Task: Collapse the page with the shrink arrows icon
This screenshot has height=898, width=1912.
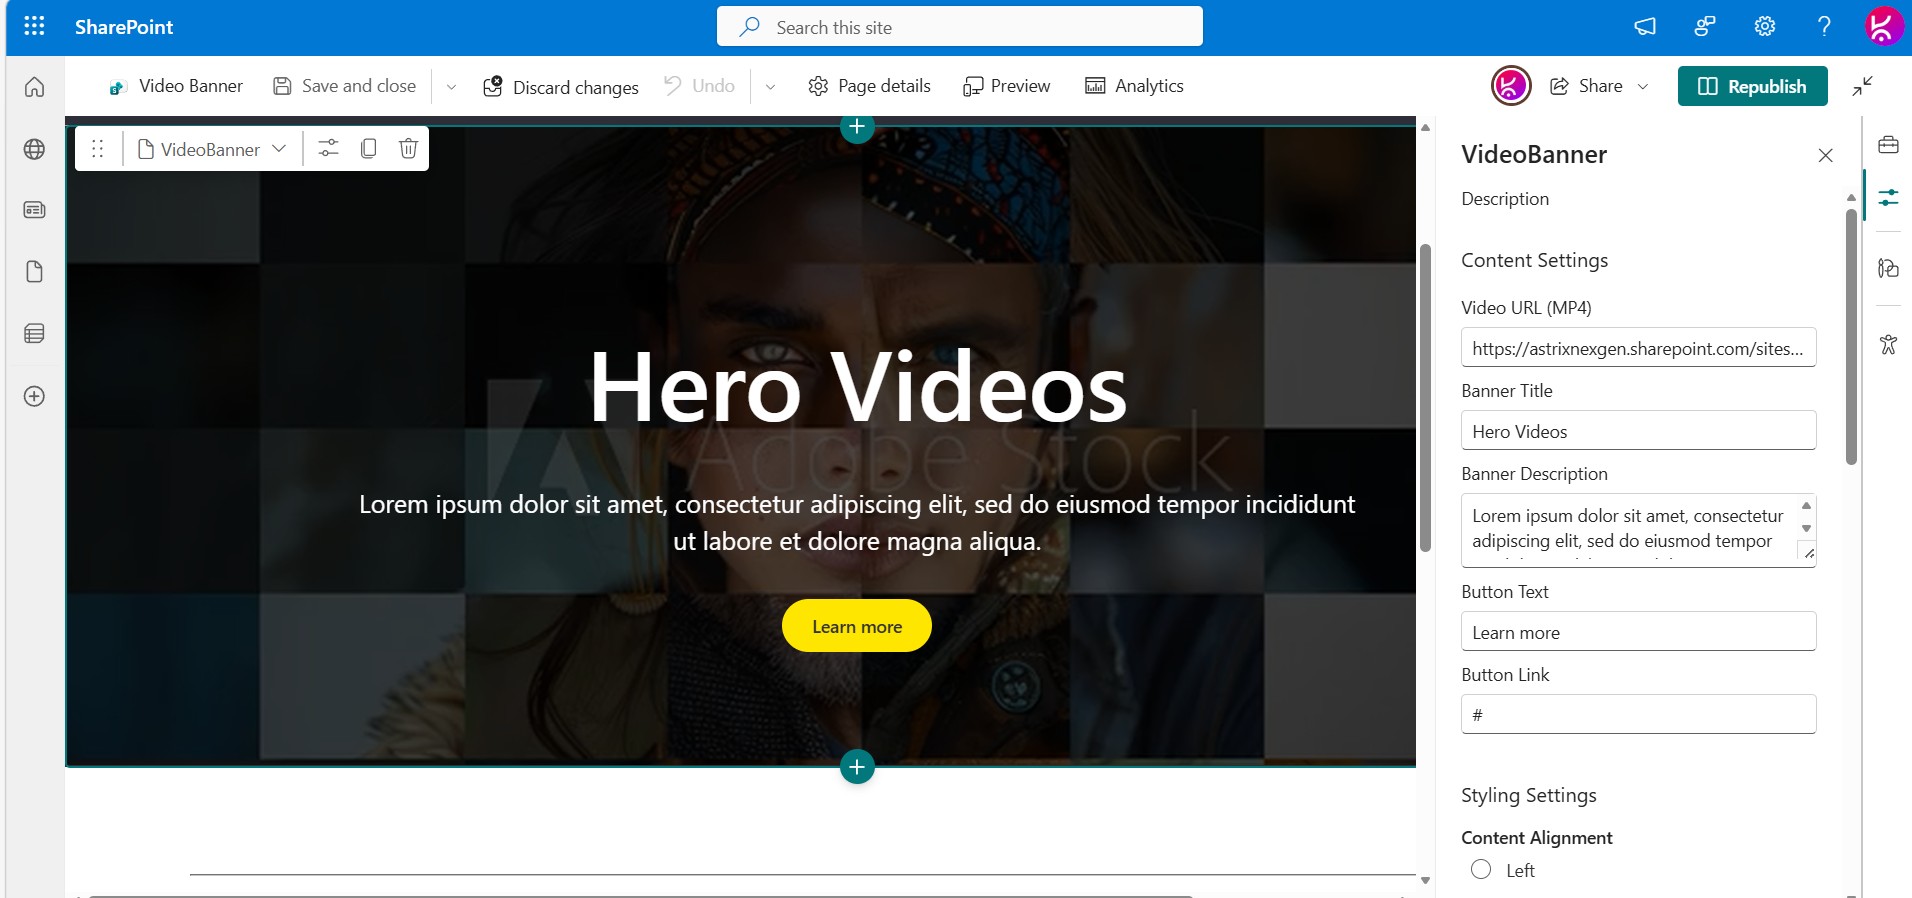Action: coord(1862,87)
